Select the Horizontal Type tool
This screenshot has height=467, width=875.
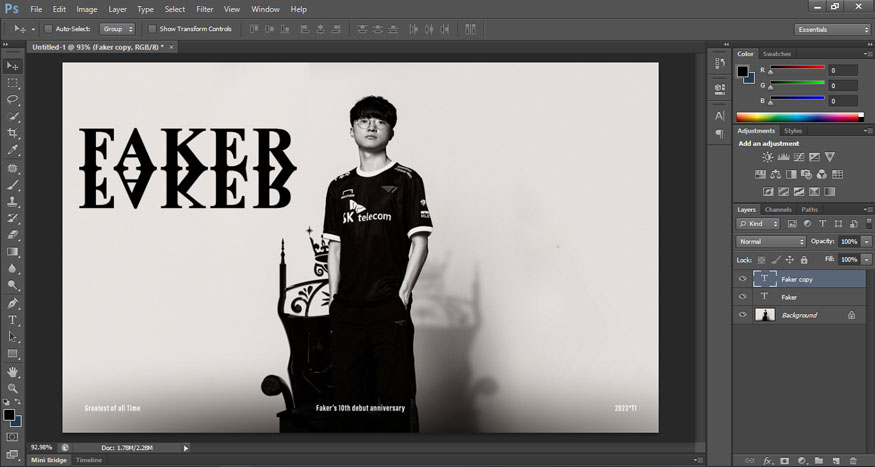pos(12,320)
